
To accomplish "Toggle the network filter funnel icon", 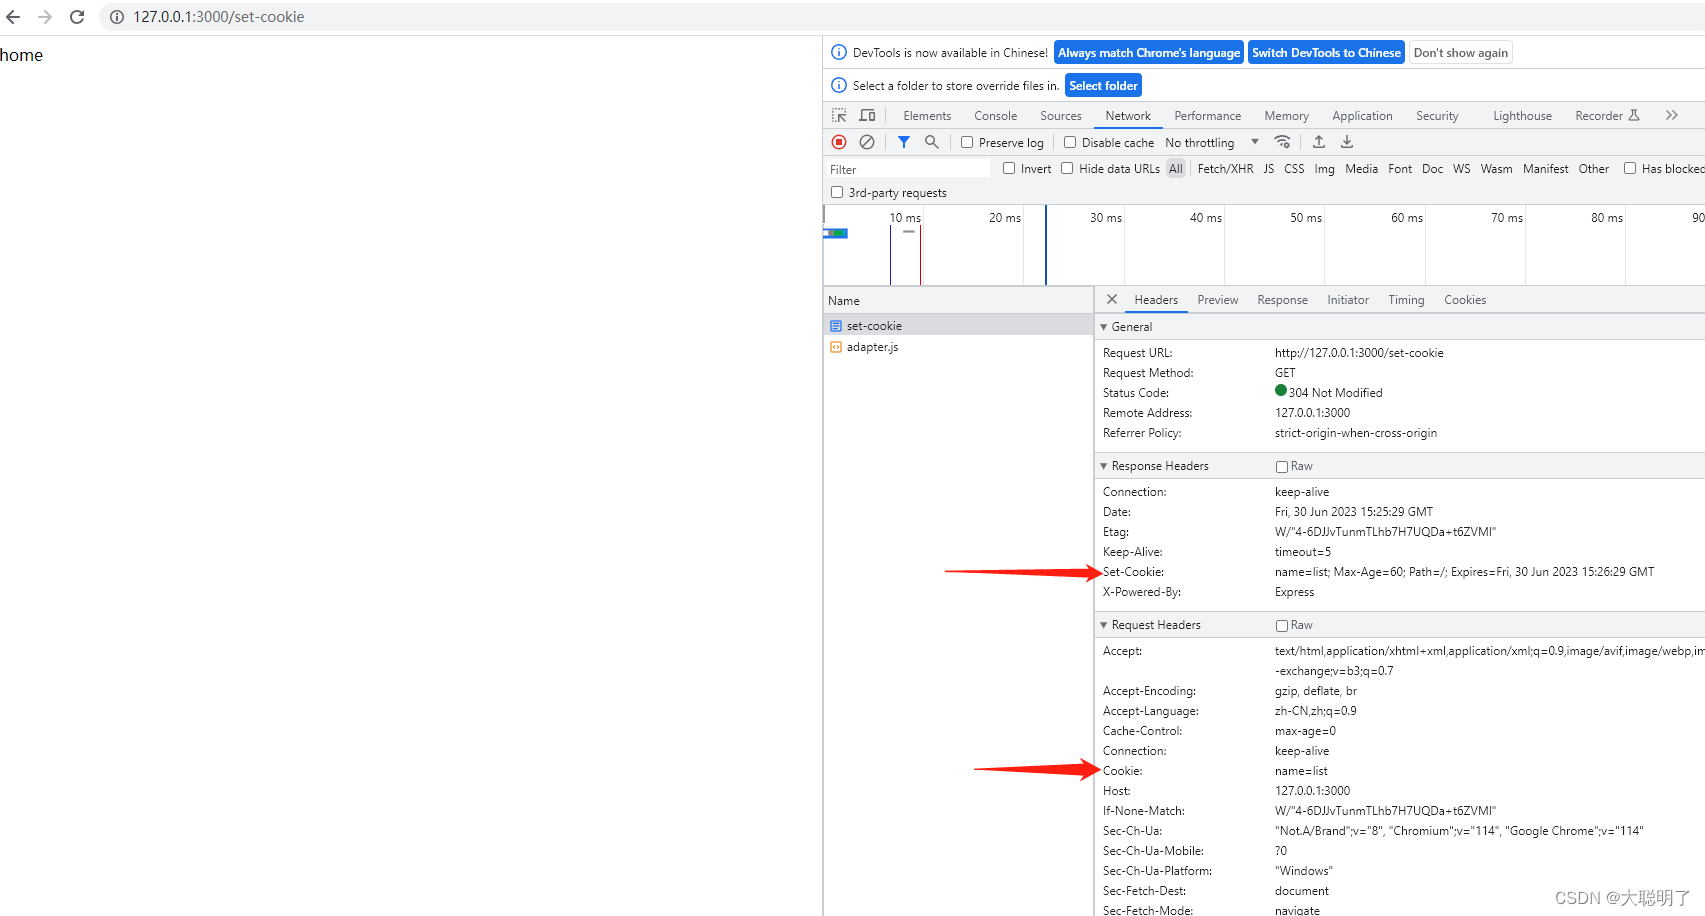I will click(x=904, y=142).
